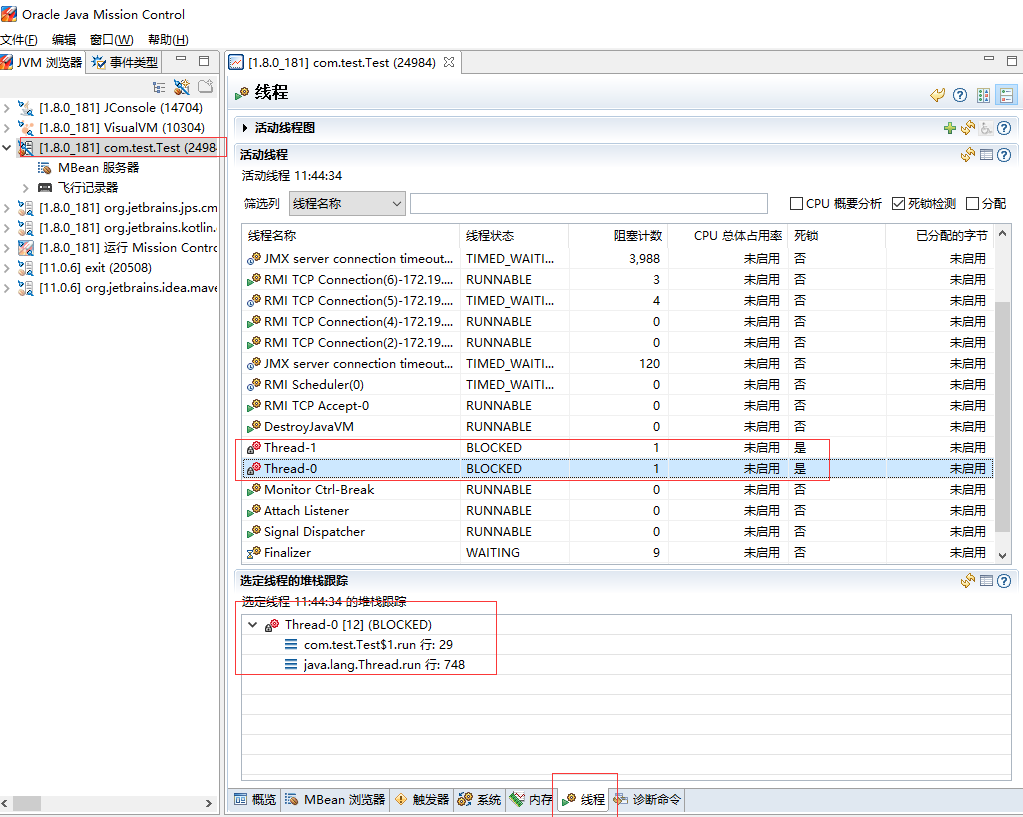
Task: Click the green plus icon in 活动线程图 section
Action: (x=950, y=128)
